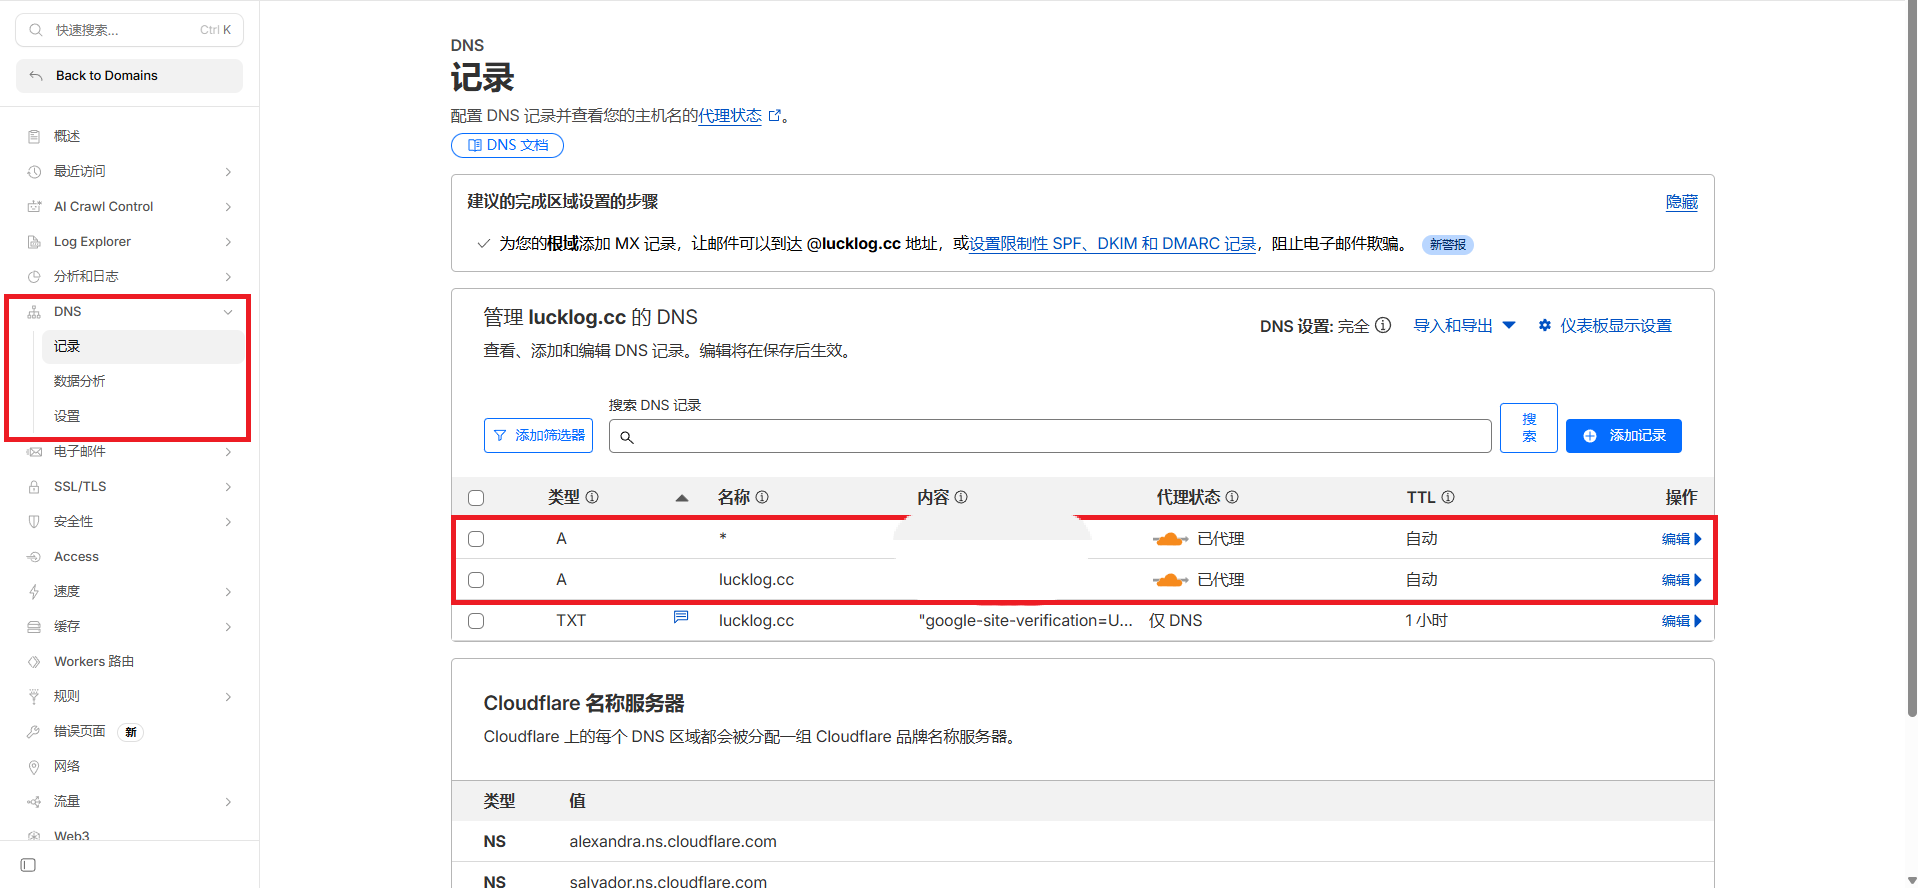Click the 规则 filter icon
1918x888 pixels.
pos(34,696)
